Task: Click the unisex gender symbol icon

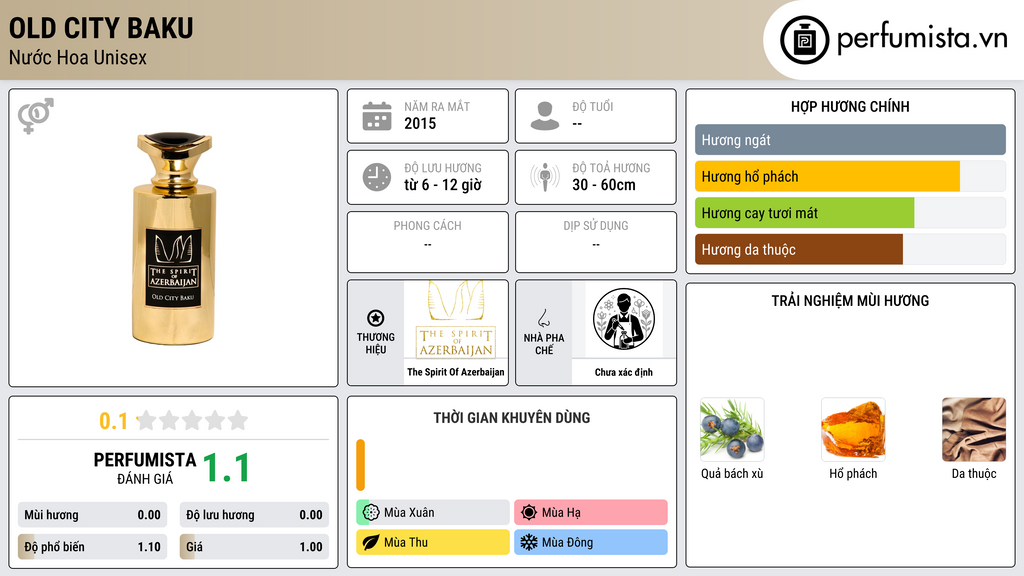Action: point(36,116)
